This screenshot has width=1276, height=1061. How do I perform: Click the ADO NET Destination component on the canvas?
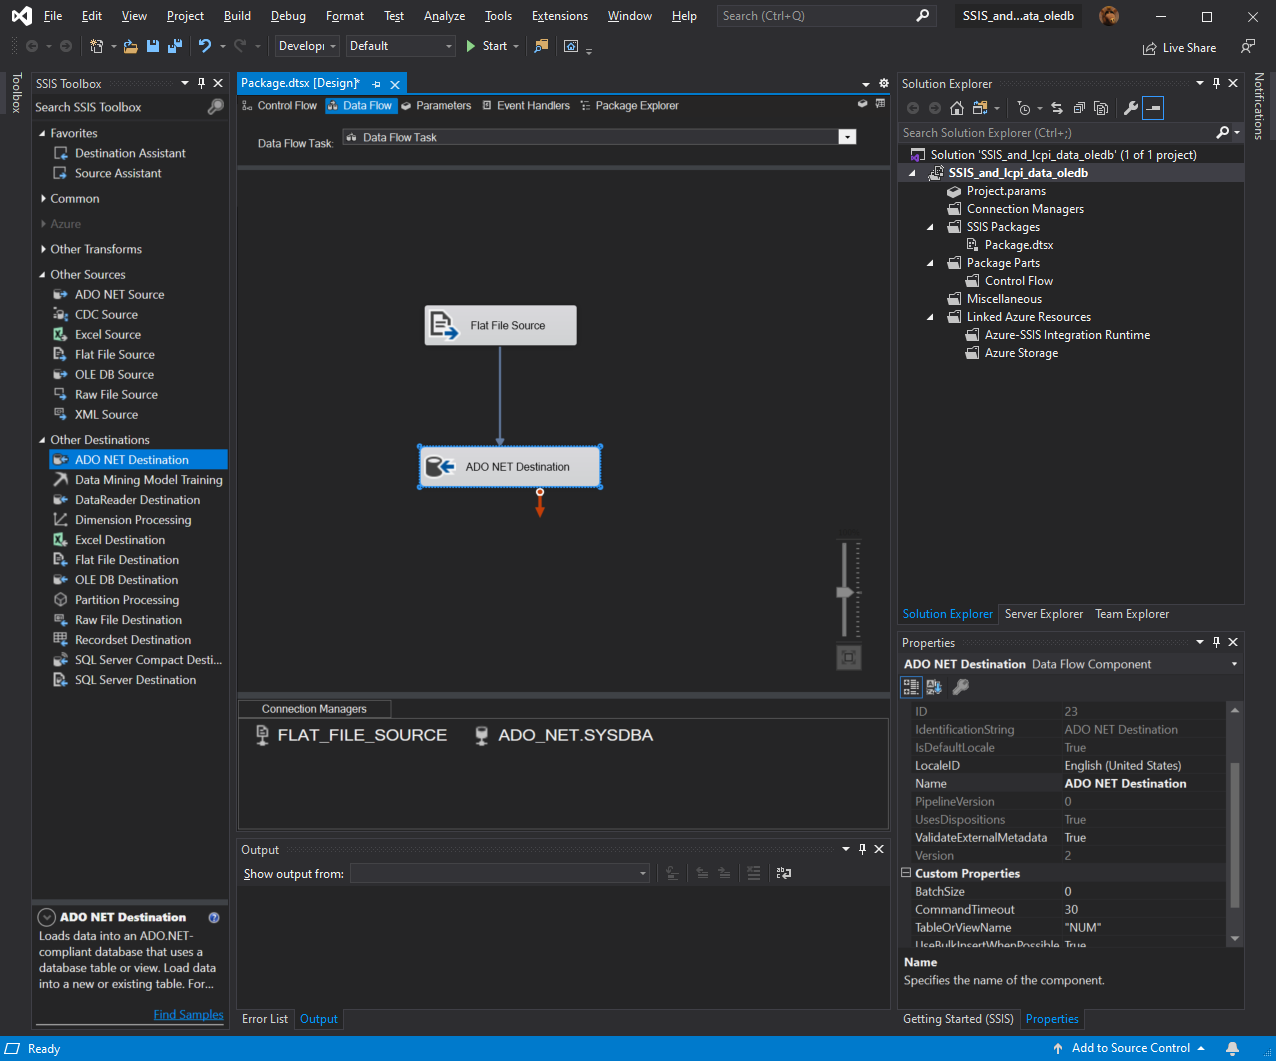point(510,467)
